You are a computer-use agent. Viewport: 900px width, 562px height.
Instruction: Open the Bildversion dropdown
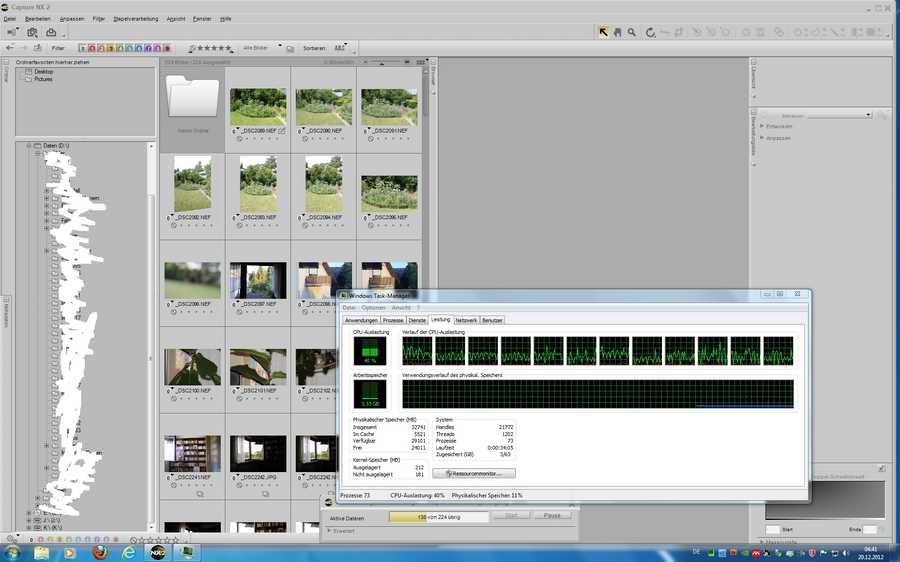point(840,115)
